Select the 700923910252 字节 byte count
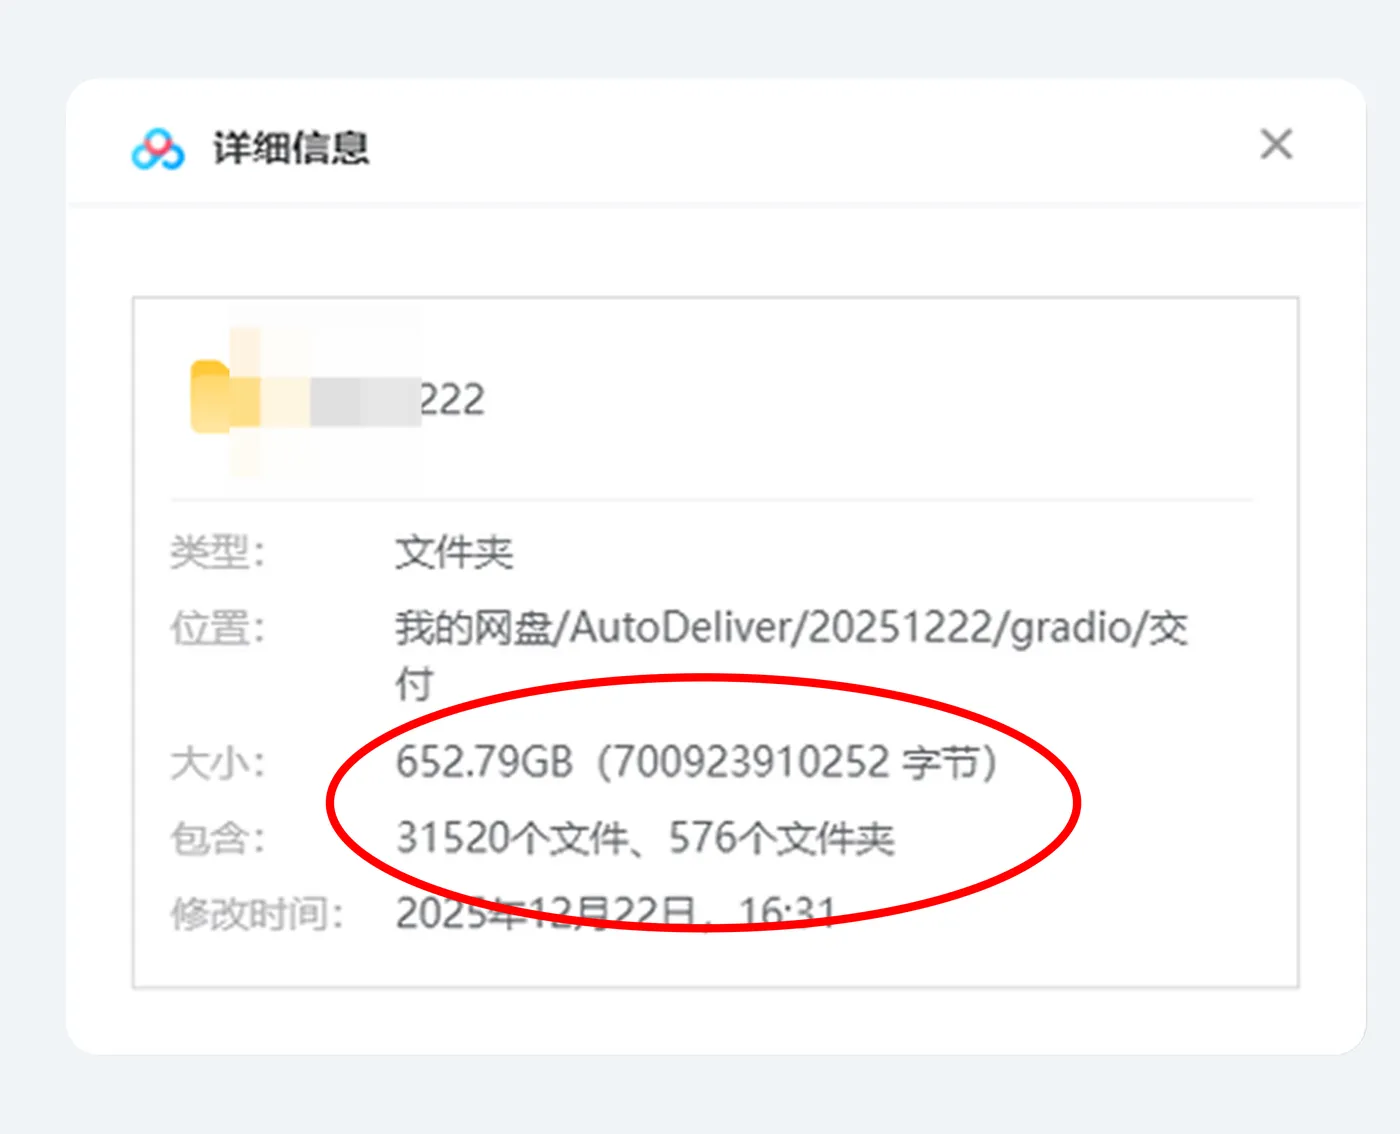Image resolution: width=1400 pixels, height=1134 pixels. pos(798,762)
